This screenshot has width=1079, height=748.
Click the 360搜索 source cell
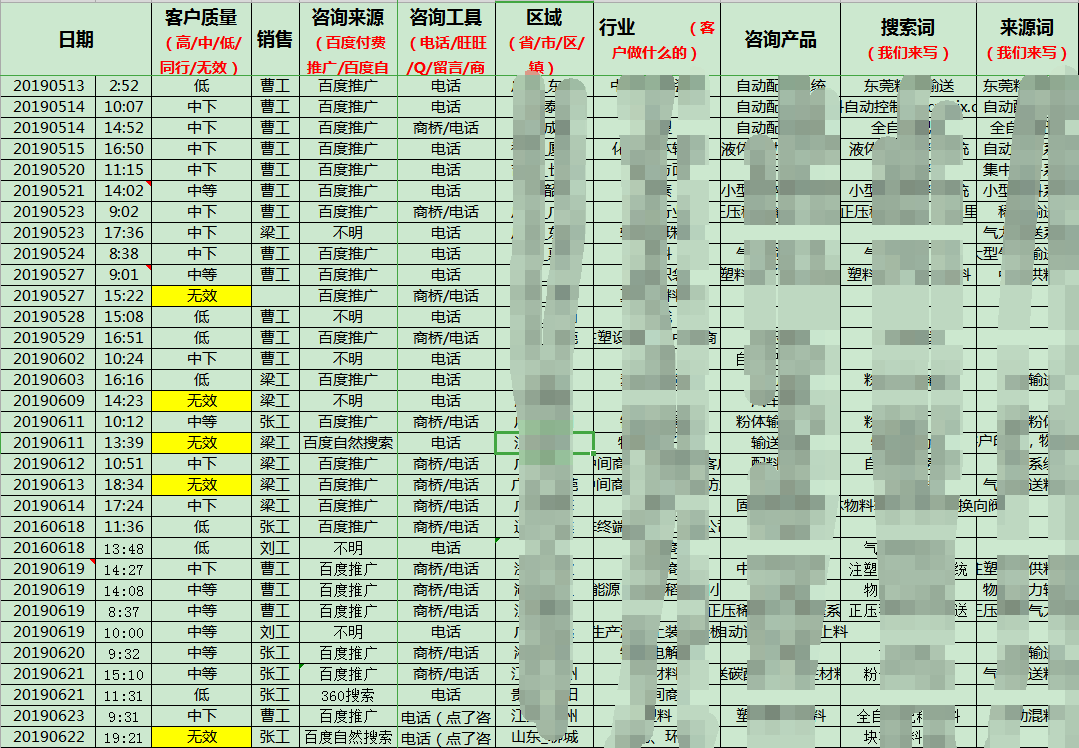pyautogui.click(x=348, y=695)
